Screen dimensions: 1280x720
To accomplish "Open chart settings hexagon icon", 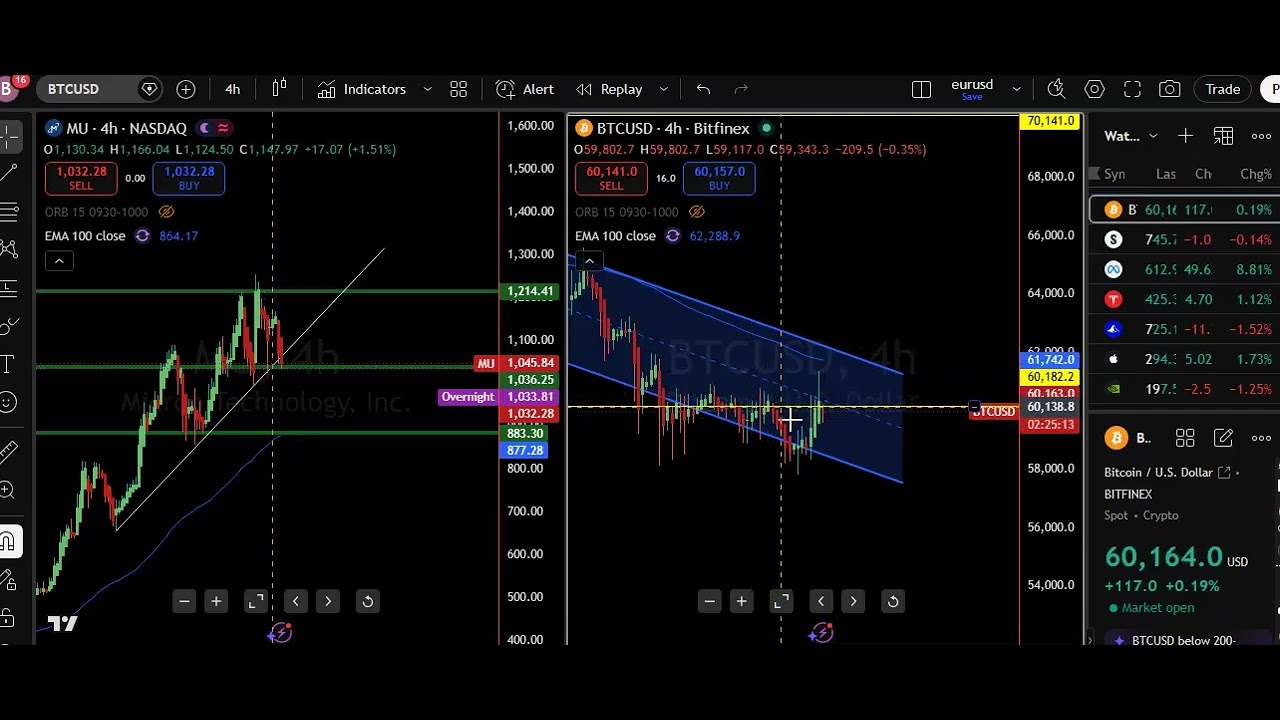I will (1094, 89).
